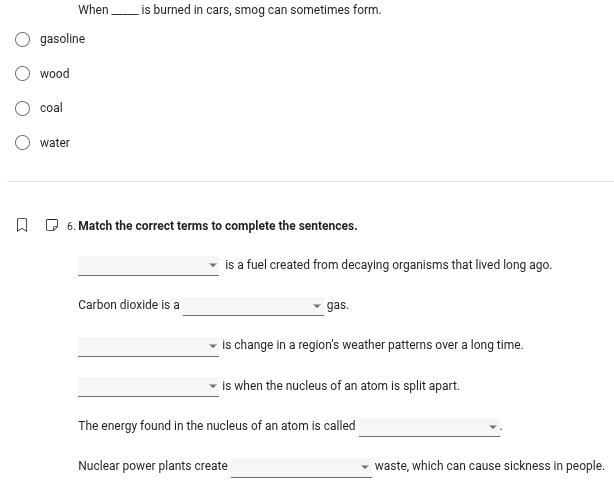Expand dropdown before 'nucleus of an atom is split'
Viewport: 614px width, 487px height.
(x=148, y=387)
